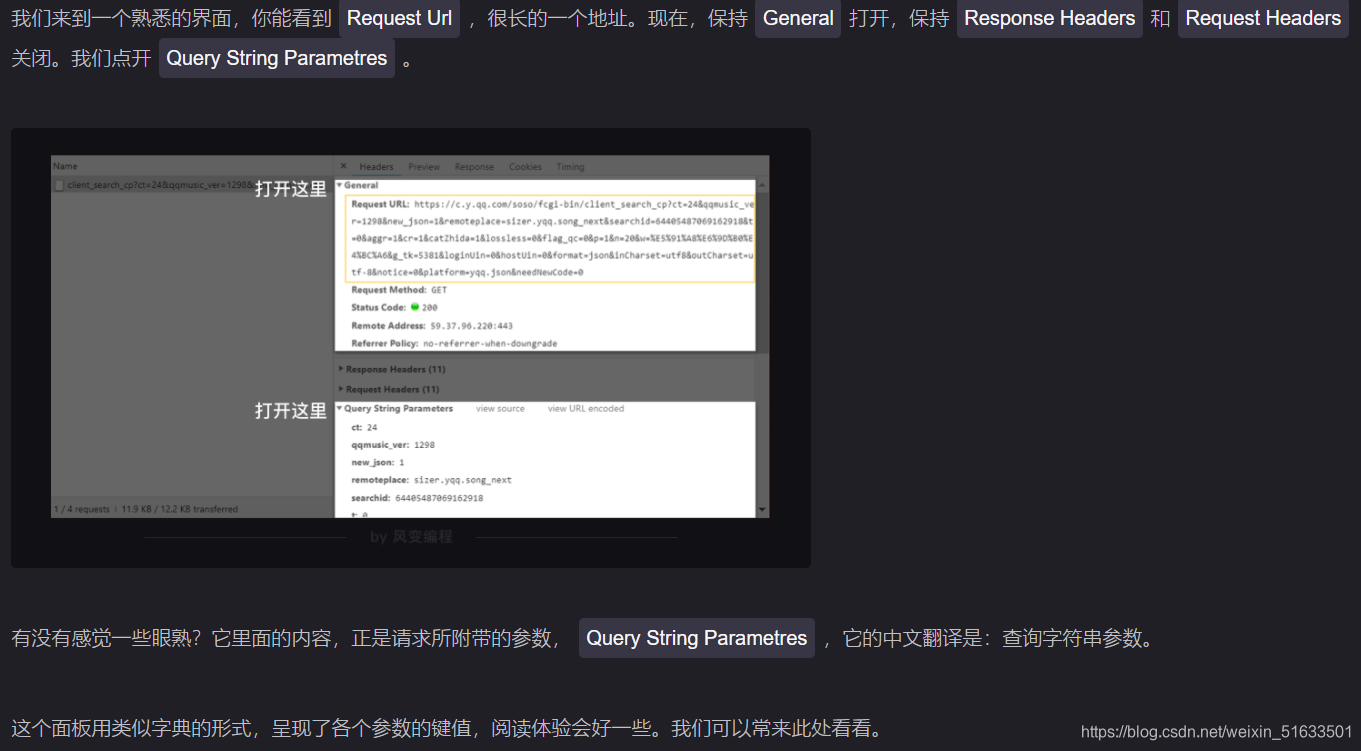This screenshot has width=1361, height=751.
Task: Click the "Status Code: 200" line
Action: pyautogui.click(x=394, y=307)
